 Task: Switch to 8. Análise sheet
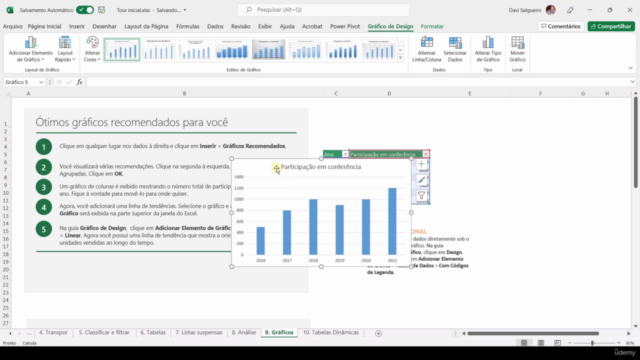[x=244, y=333]
